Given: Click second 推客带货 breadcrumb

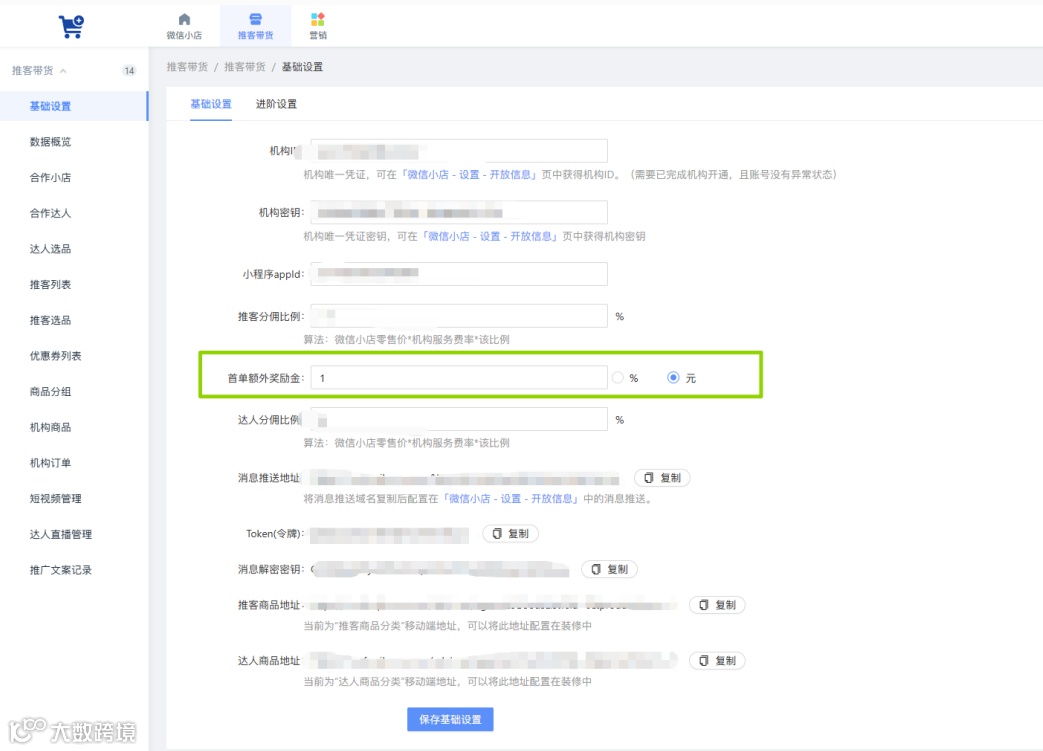Looking at the screenshot, I should tap(245, 67).
